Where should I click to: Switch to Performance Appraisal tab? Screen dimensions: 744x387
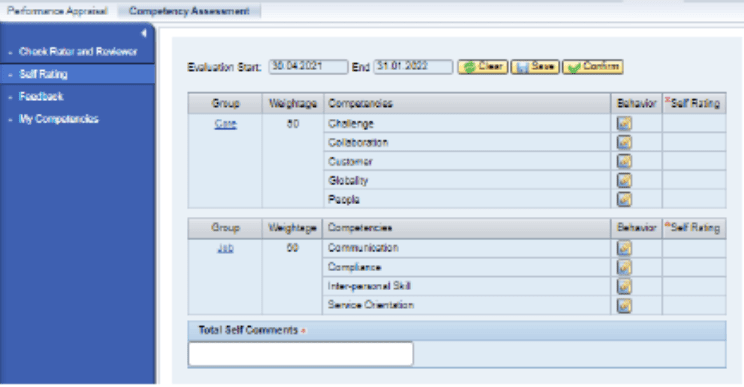click(57, 11)
